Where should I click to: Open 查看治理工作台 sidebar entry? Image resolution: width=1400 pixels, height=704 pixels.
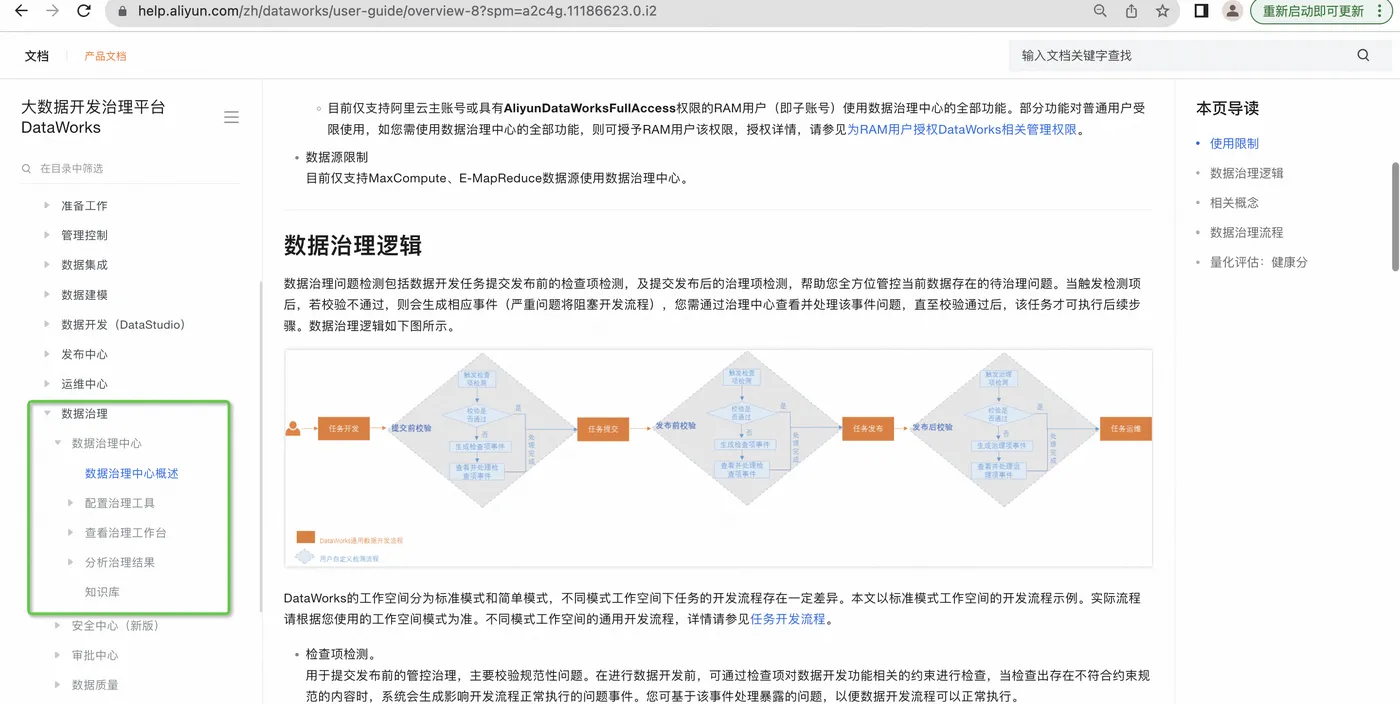tap(126, 533)
